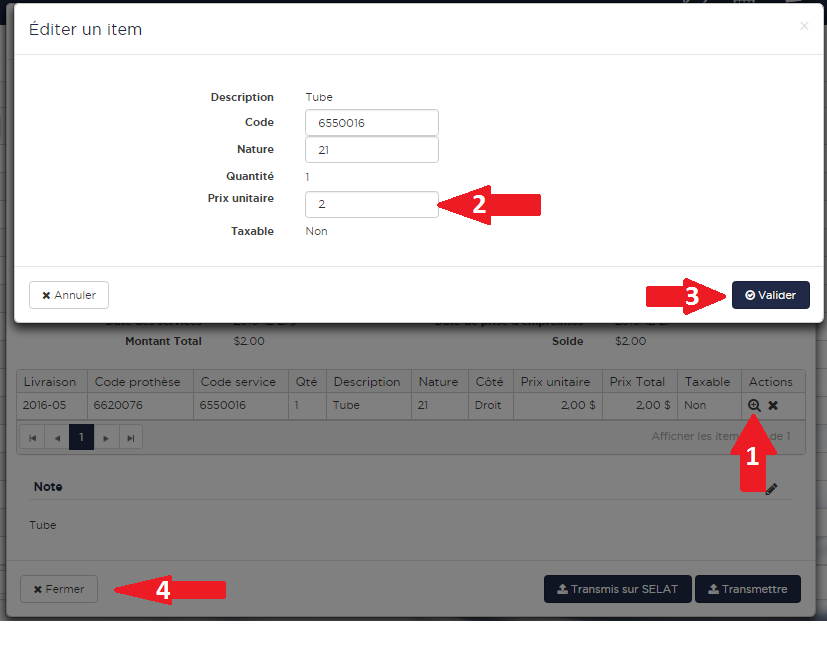Image resolution: width=827 pixels, height=663 pixels.
Task: Cancel editing with Annuler
Action: [x=69, y=295]
